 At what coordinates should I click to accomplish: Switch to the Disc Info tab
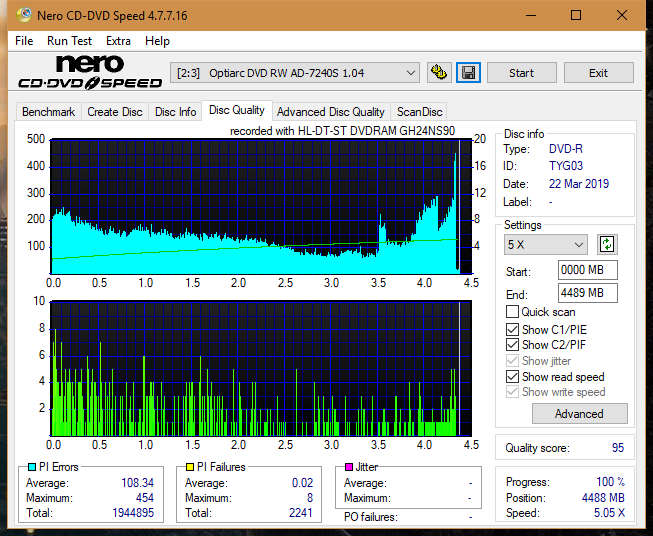(x=175, y=112)
